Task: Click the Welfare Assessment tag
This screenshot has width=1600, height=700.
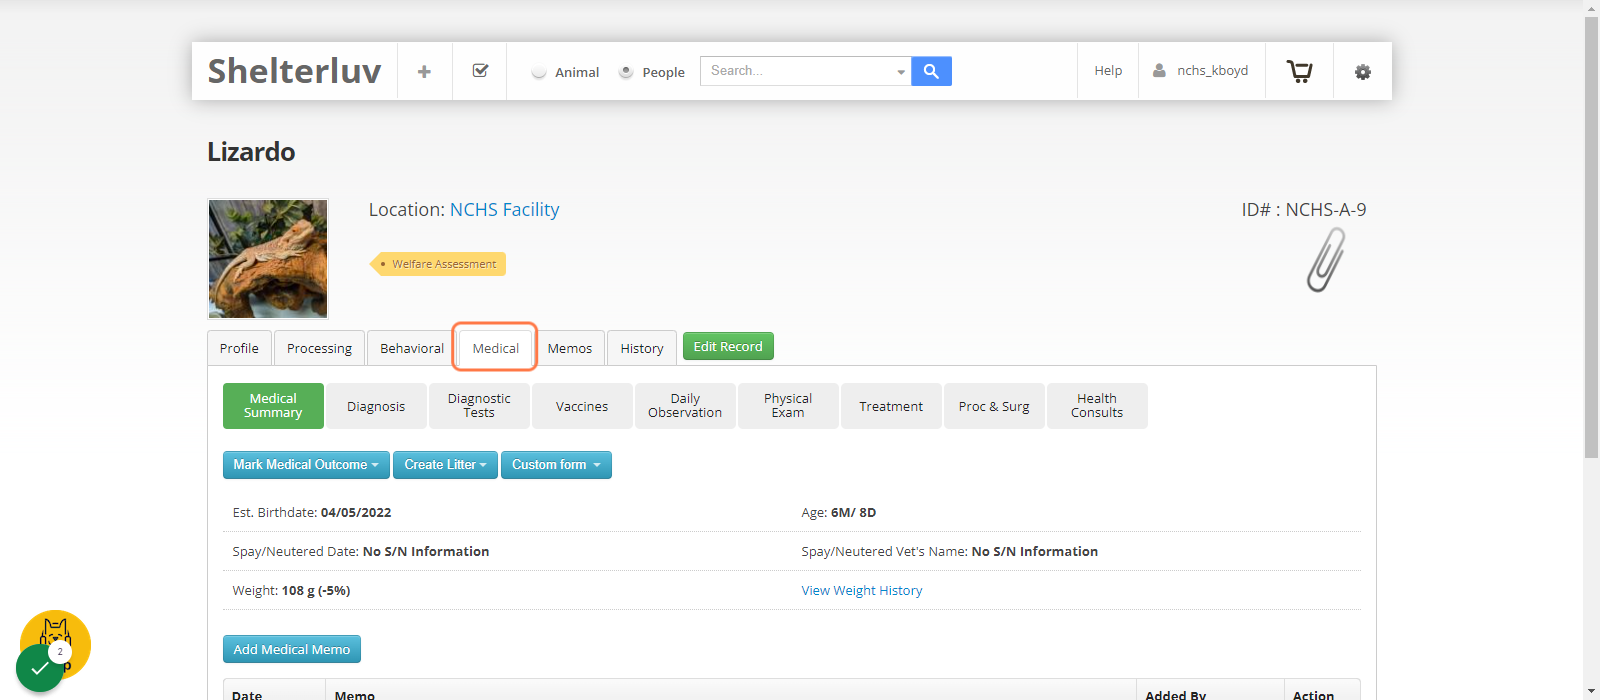Action: [x=438, y=264]
